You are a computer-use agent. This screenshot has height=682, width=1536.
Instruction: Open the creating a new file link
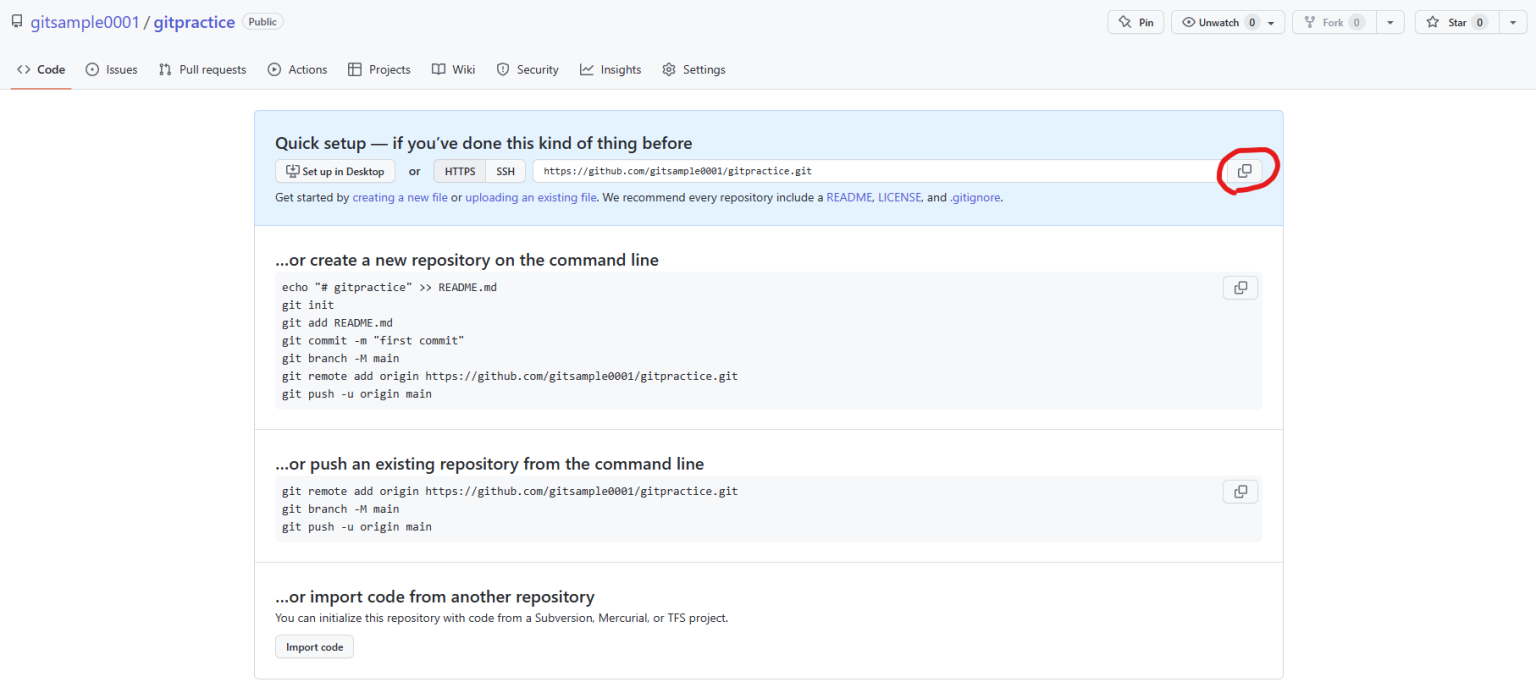400,197
